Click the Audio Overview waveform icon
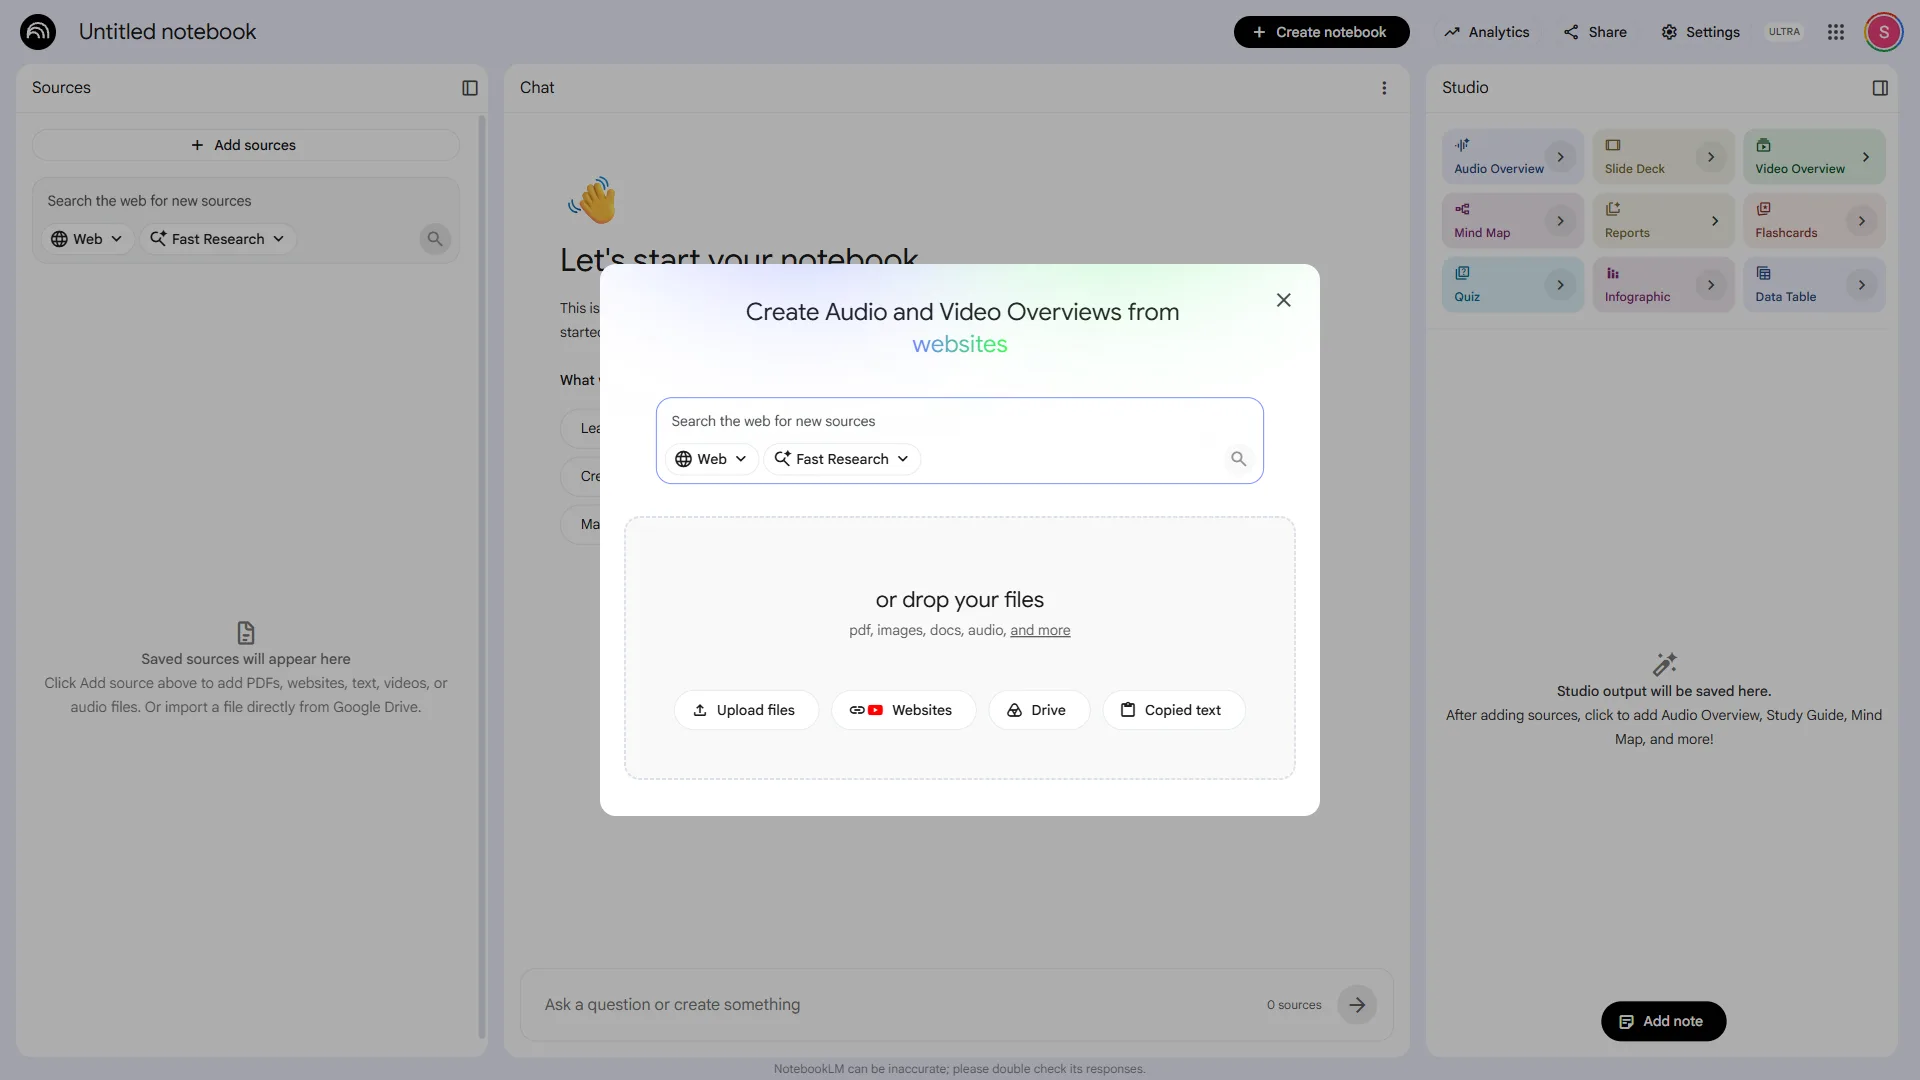This screenshot has height=1080, width=1920. [x=1462, y=145]
